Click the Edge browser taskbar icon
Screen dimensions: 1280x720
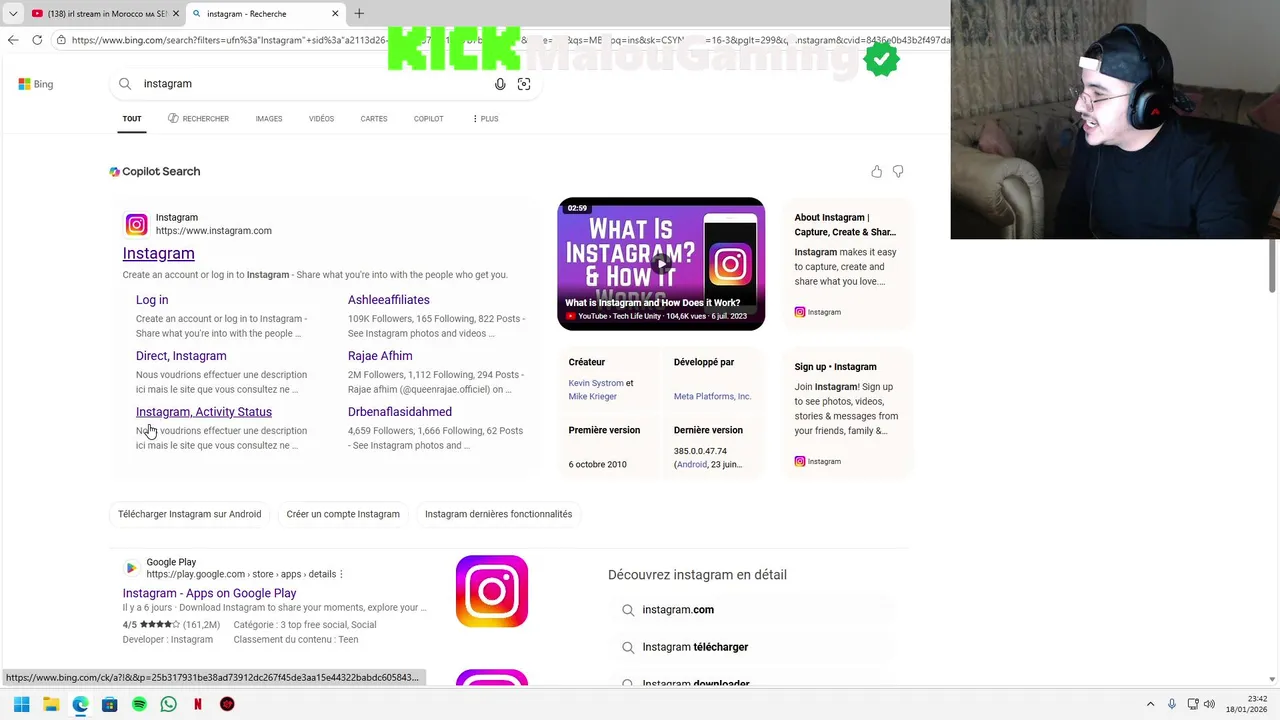click(80, 704)
